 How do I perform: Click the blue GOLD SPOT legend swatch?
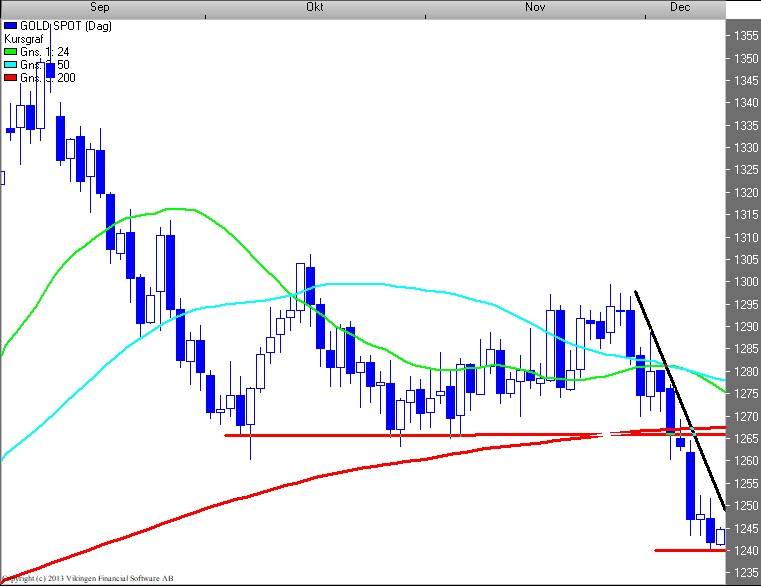10,26
